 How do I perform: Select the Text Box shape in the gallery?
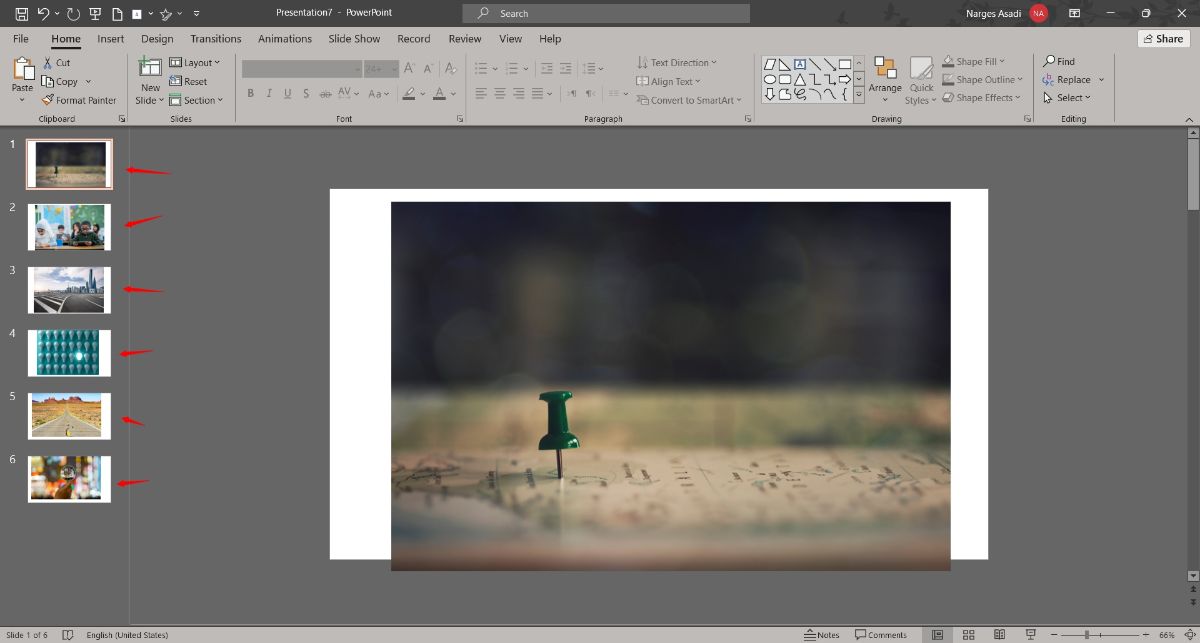click(800, 65)
